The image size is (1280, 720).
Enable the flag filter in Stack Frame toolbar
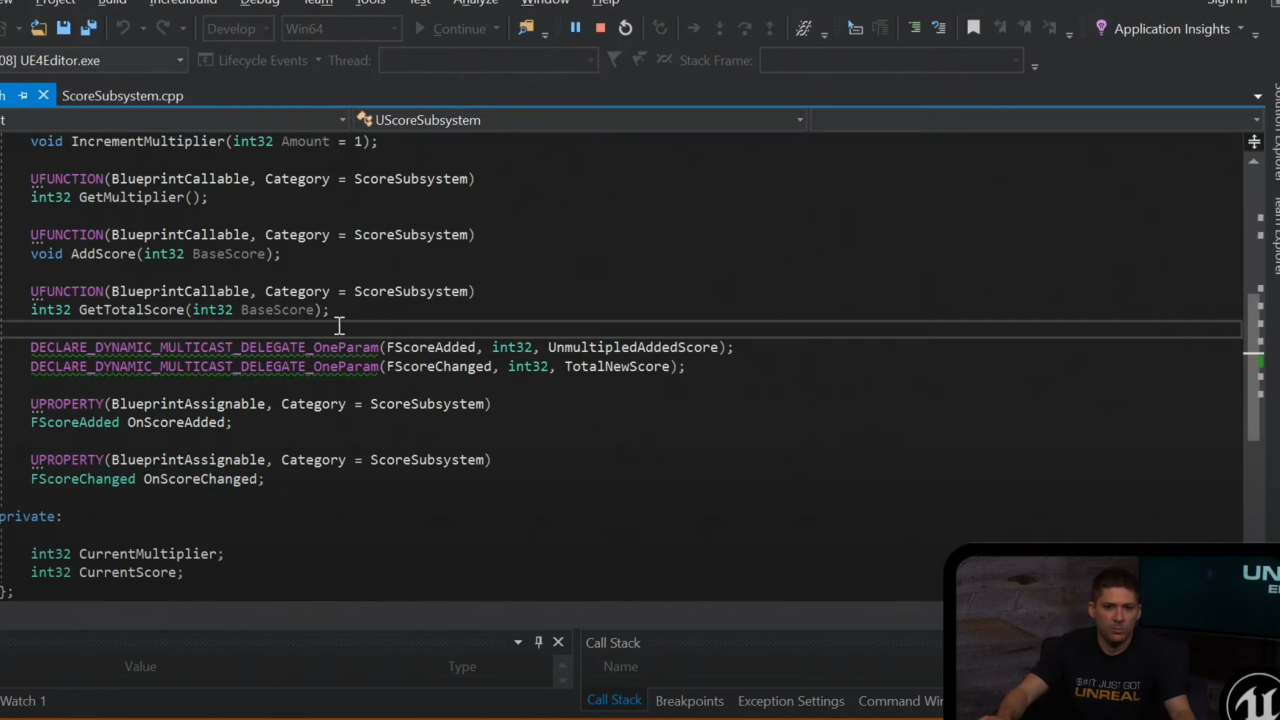click(614, 60)
